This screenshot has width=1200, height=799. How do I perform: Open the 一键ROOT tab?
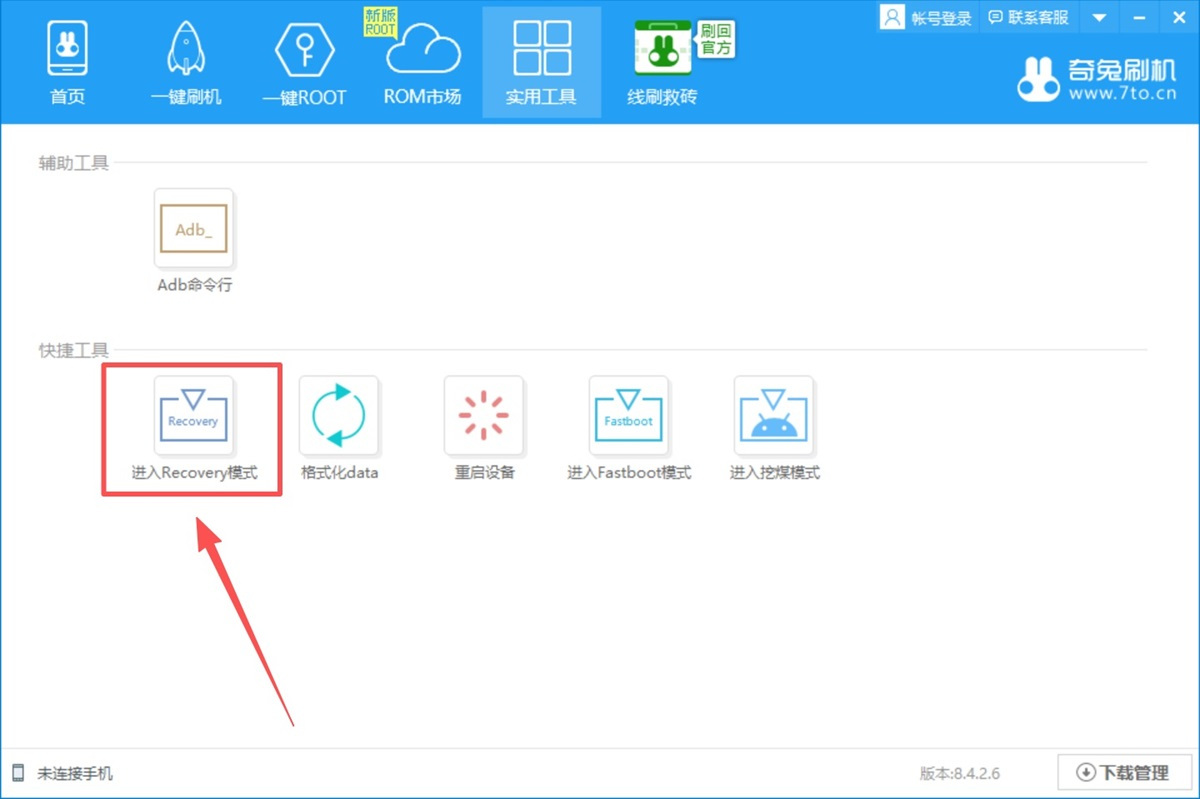[x=304, y=62]
